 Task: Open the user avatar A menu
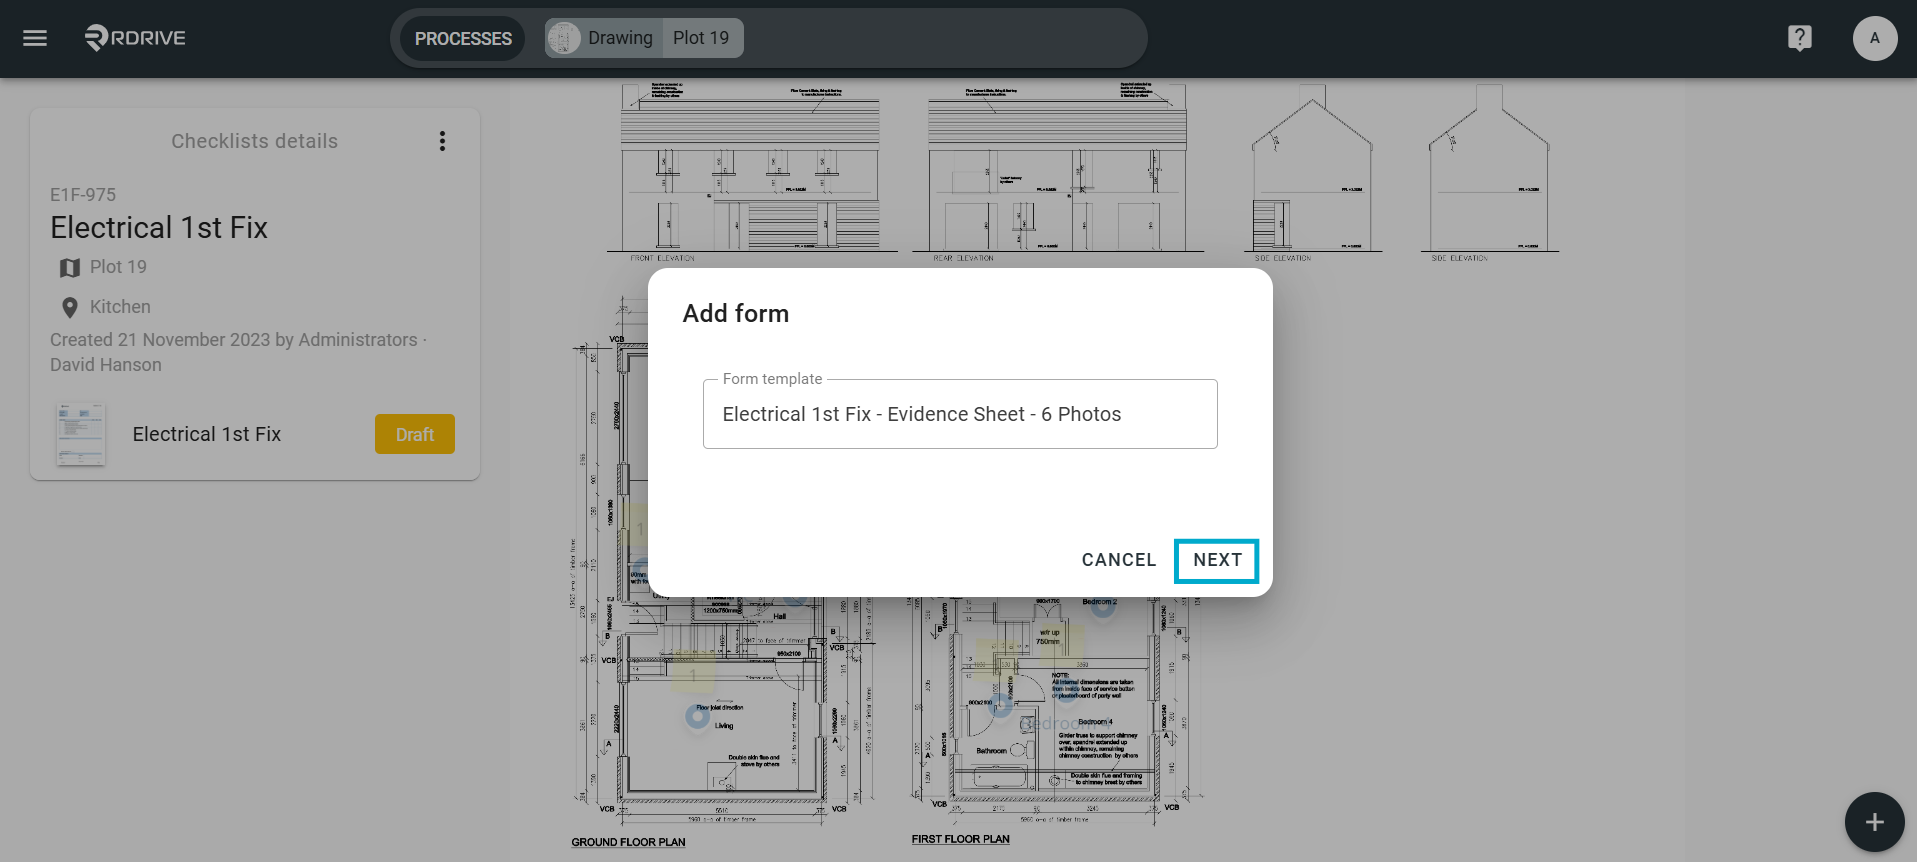pos(1874,38)
